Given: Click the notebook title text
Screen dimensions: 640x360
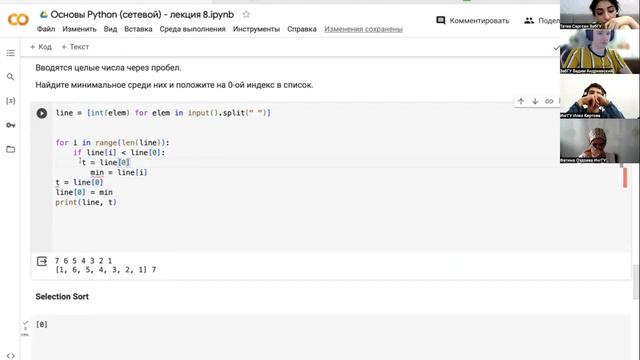Looking at the screenshot, I should click(x=142, y=15).
